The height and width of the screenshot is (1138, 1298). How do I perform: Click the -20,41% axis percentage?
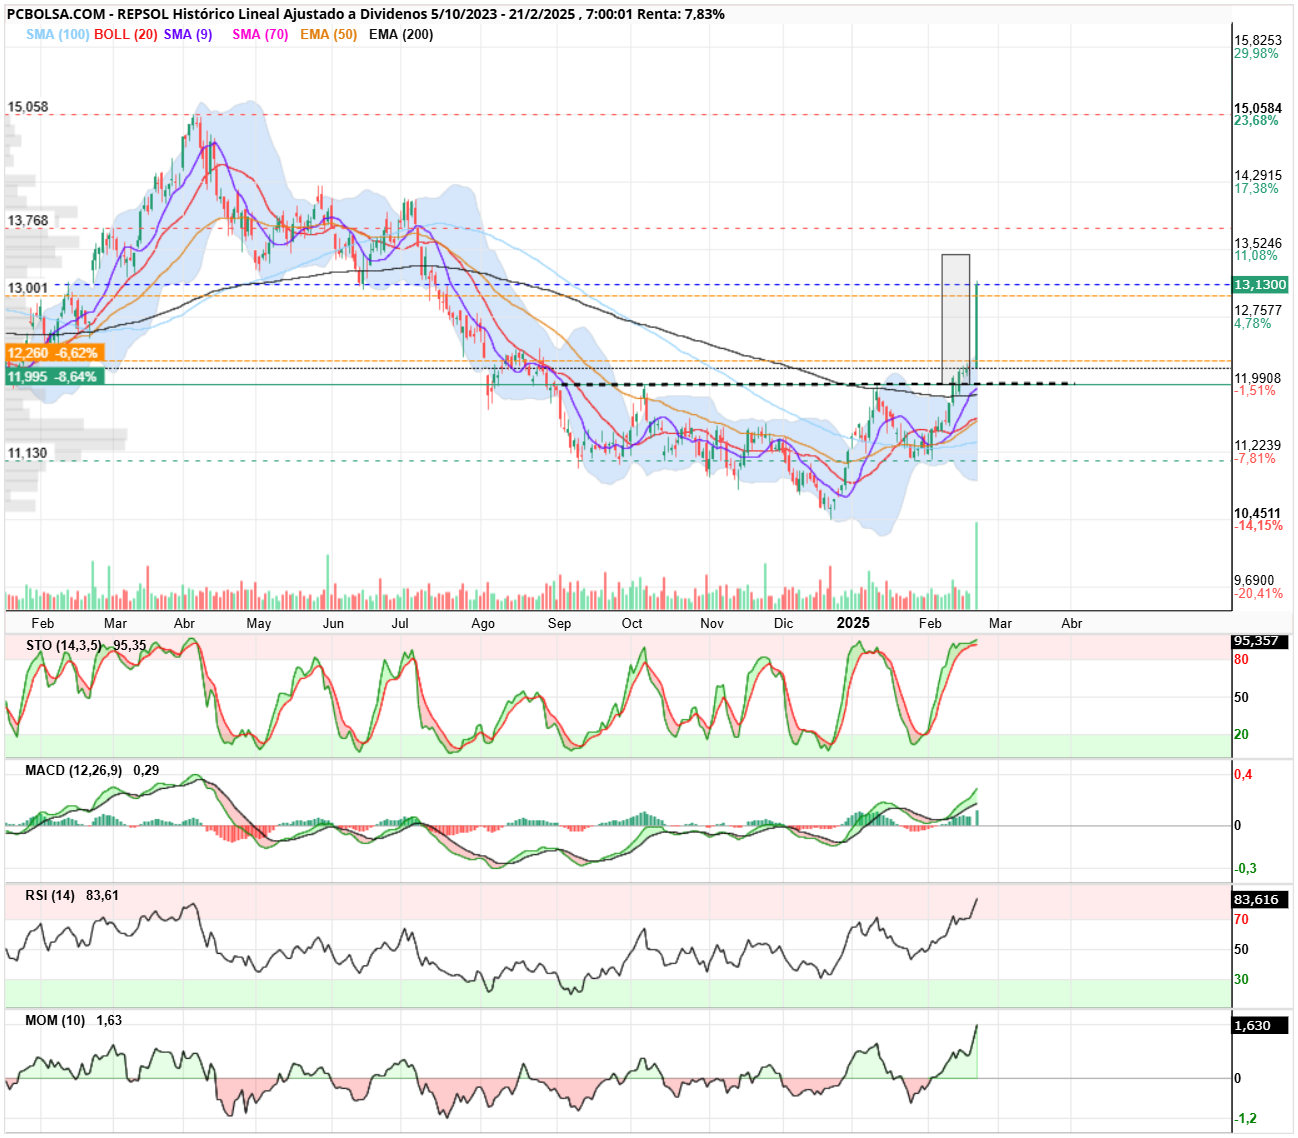point(1258,593)
